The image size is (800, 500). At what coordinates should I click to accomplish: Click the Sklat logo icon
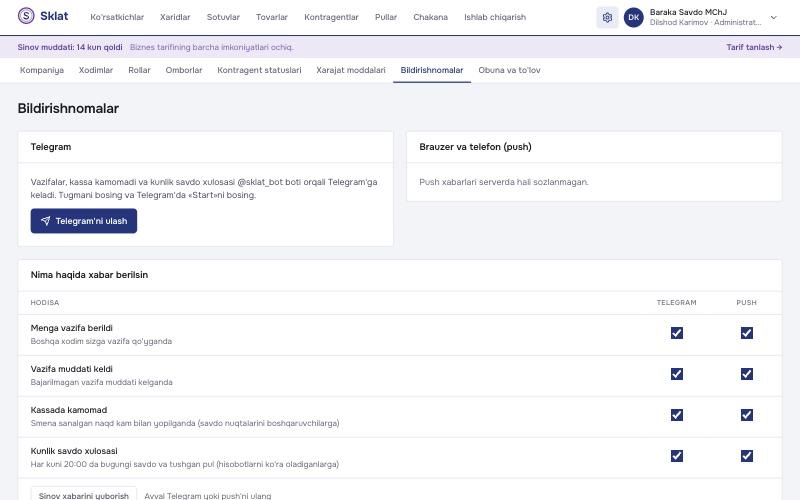[x=26, y=16]
